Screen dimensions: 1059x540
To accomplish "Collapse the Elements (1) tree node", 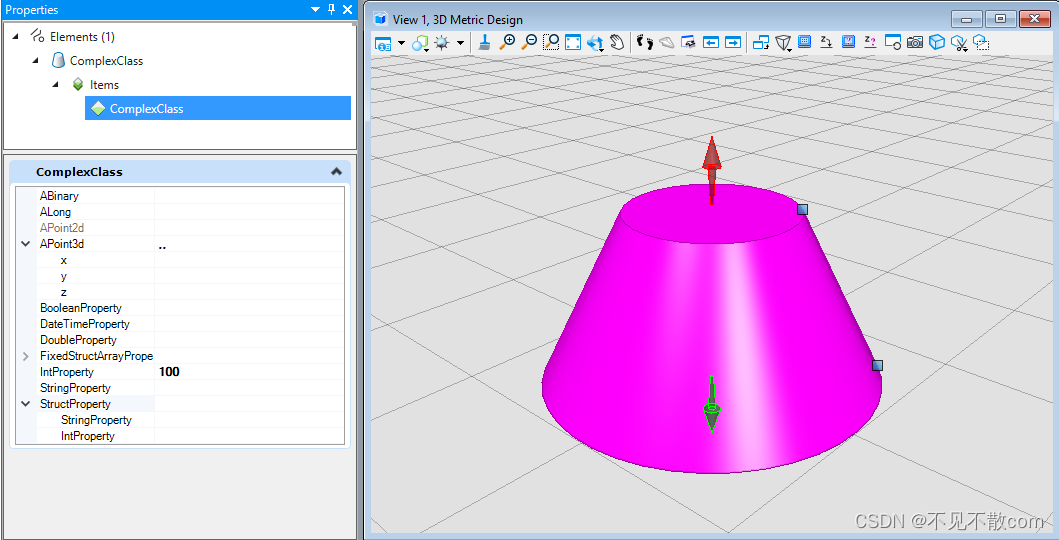I will (x=16, y=36).
